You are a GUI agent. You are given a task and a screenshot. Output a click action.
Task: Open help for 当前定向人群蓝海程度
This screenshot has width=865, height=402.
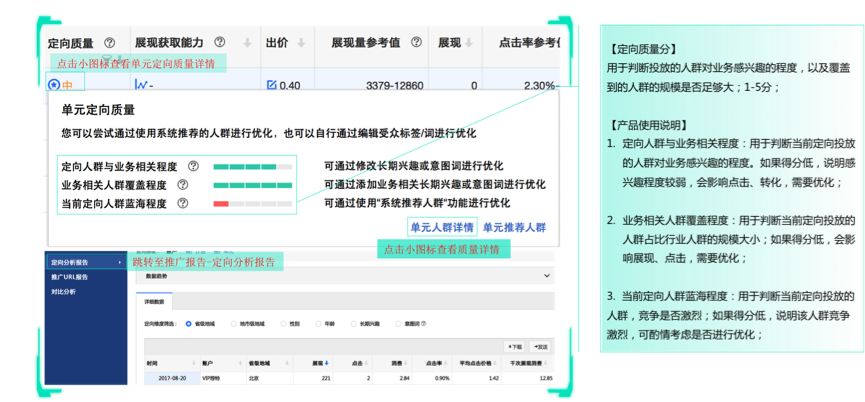tap(183, 203)
